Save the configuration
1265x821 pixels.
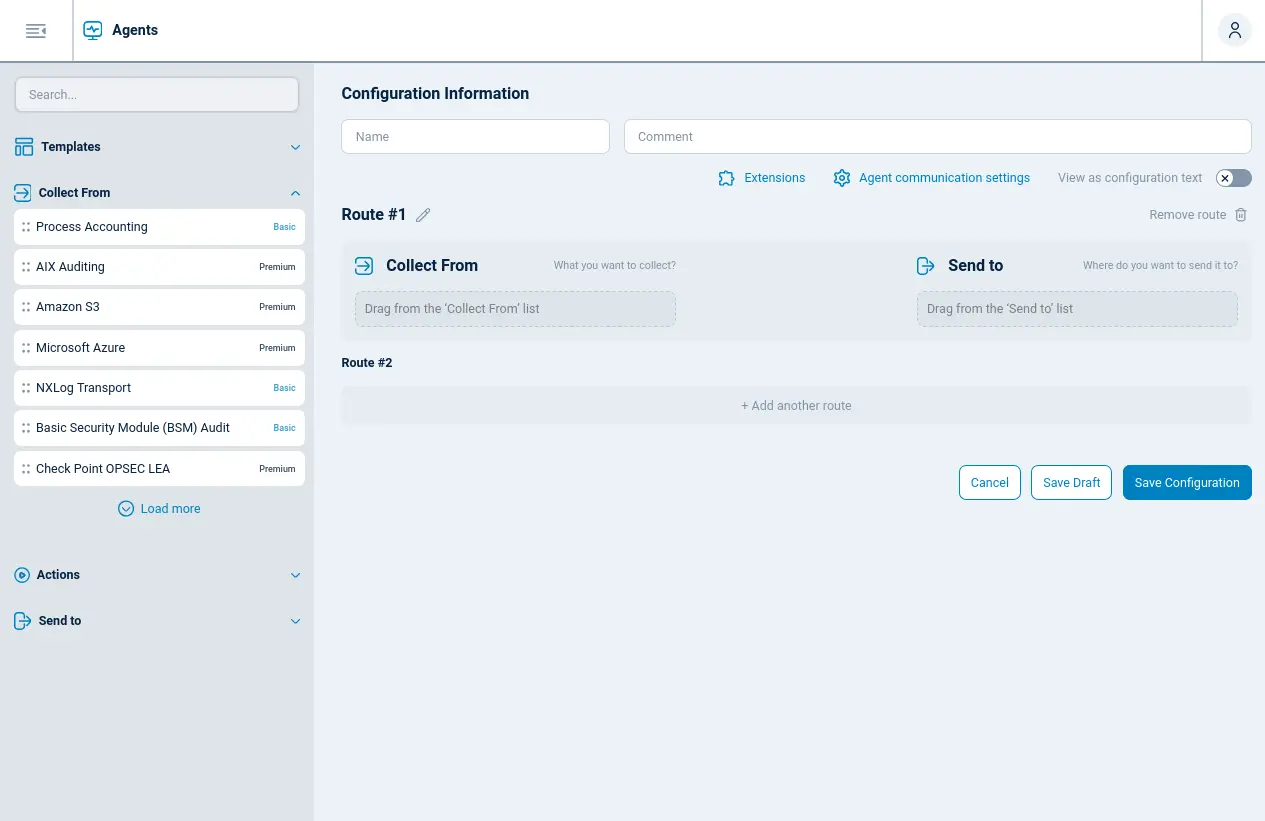1187,482
